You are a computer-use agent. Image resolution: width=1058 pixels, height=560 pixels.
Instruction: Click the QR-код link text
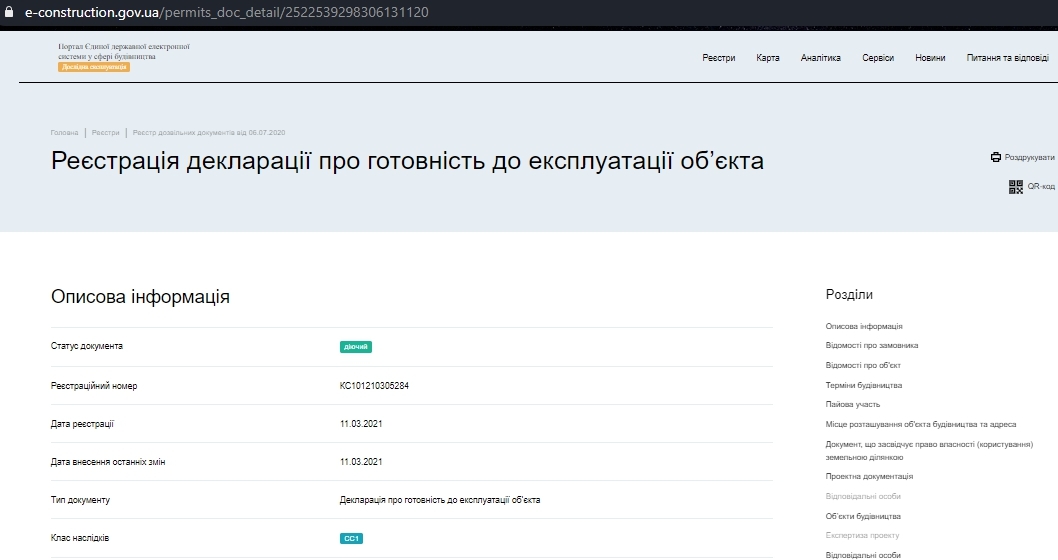1041,186
